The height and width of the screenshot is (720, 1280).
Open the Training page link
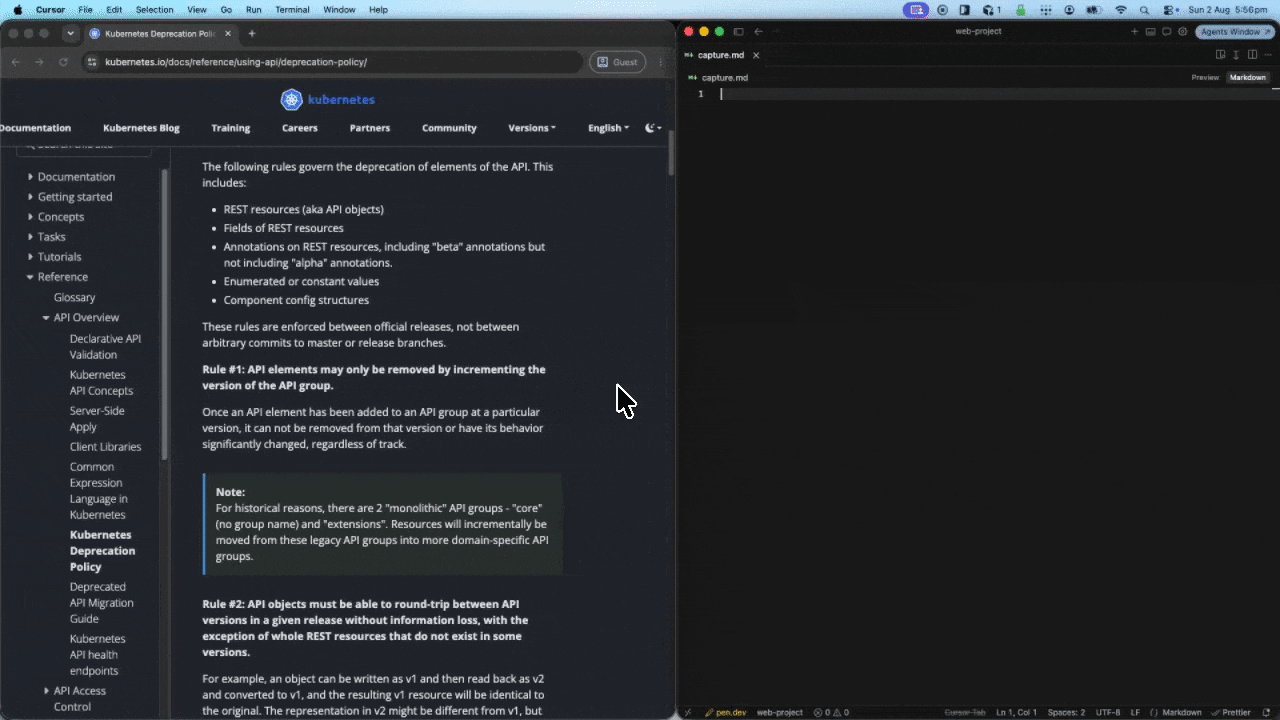click(x=231, y=128)
